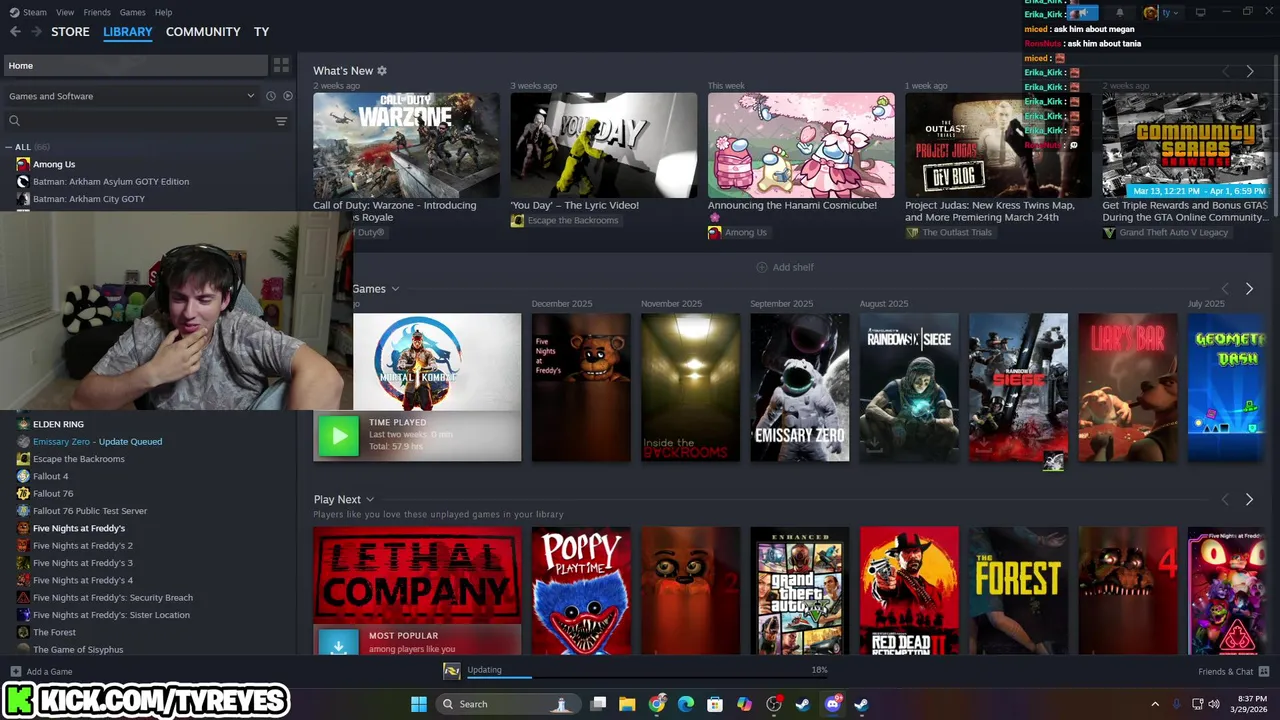
Task: Select ELDEN RING in library list
Action: coord(58,424)
